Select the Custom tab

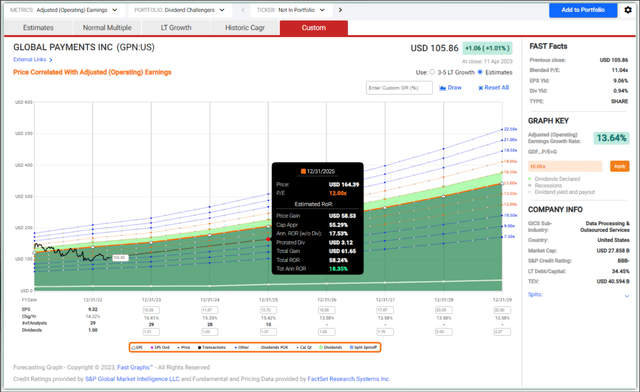(x=314, y=28)
